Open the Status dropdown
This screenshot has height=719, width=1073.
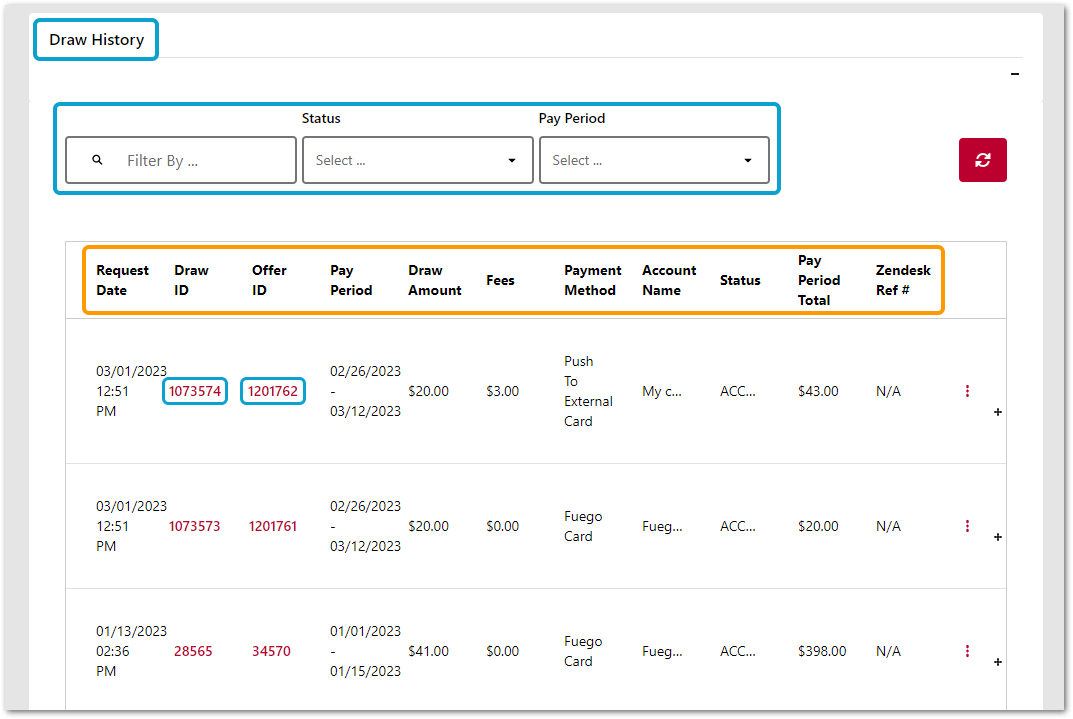[417, 160]
